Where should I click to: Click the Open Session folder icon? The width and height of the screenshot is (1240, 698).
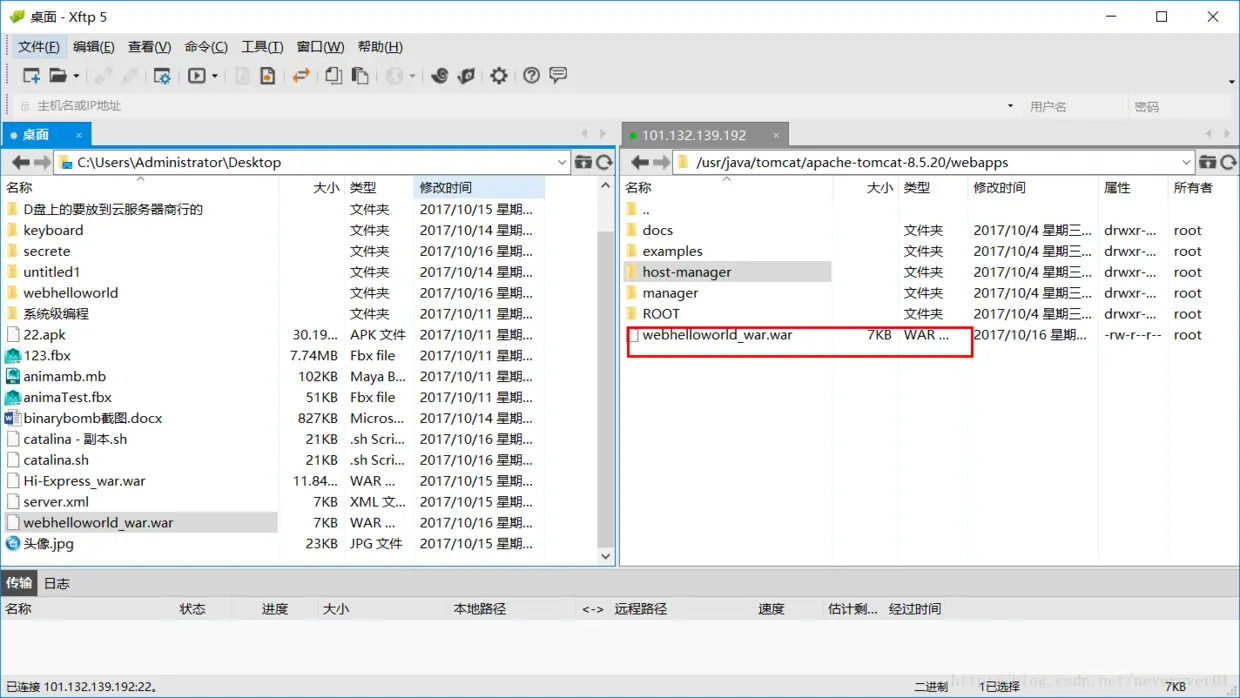58,76
